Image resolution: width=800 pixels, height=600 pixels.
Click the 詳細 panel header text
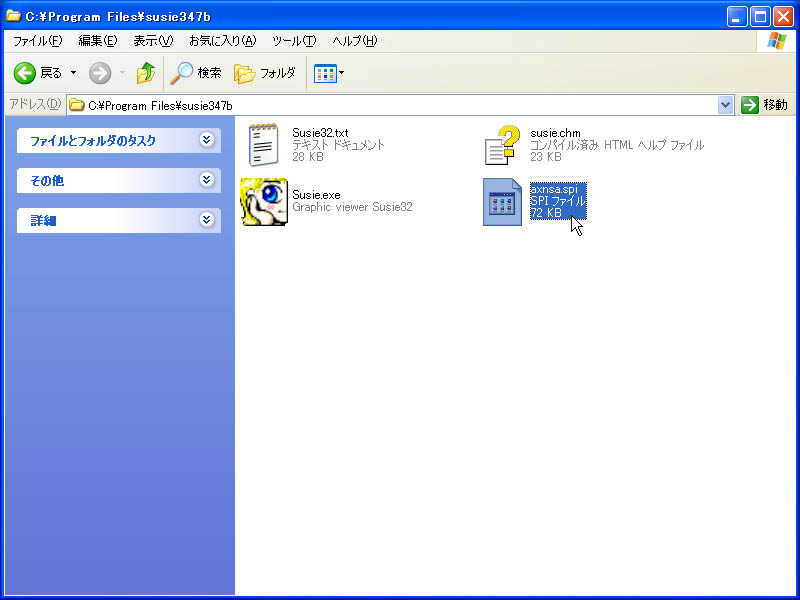[43, 220]
